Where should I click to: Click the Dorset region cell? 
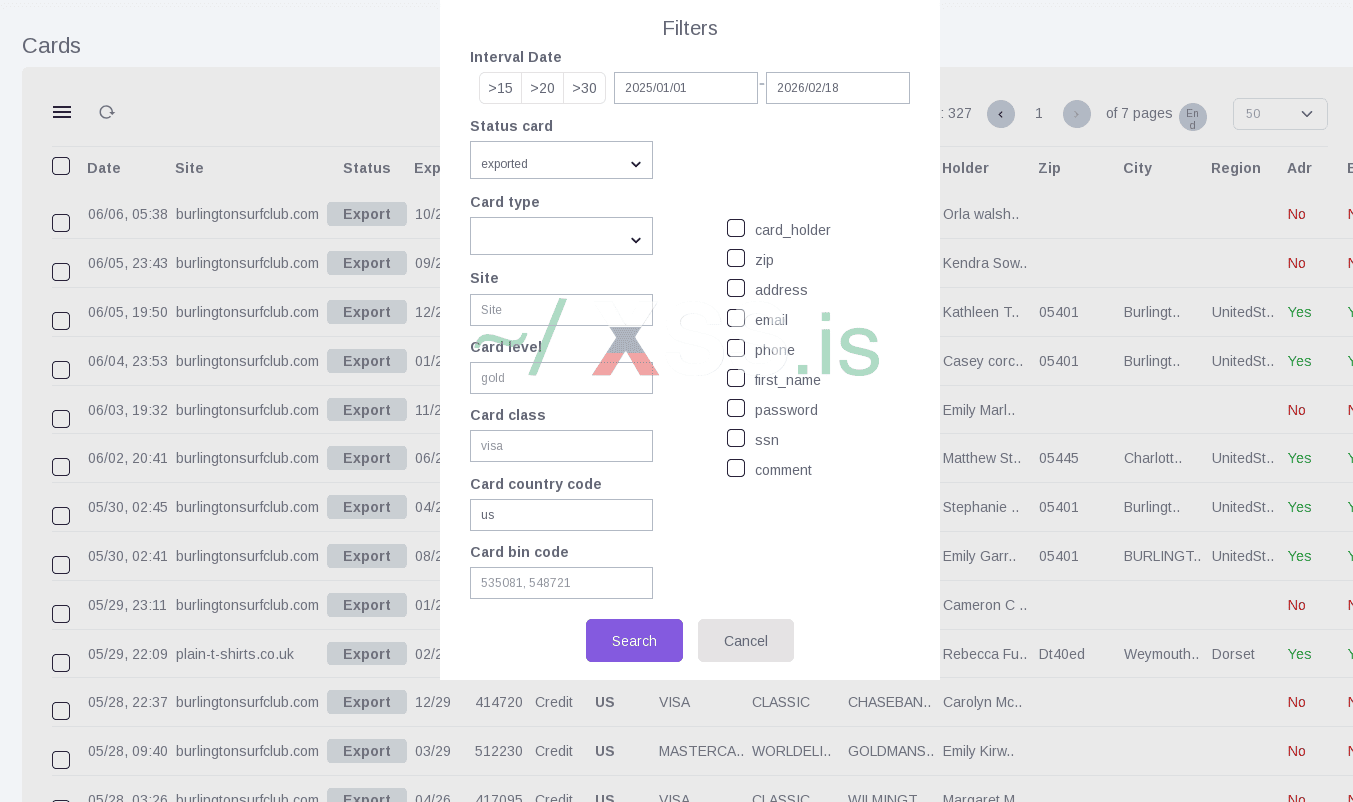(1233, 654)
